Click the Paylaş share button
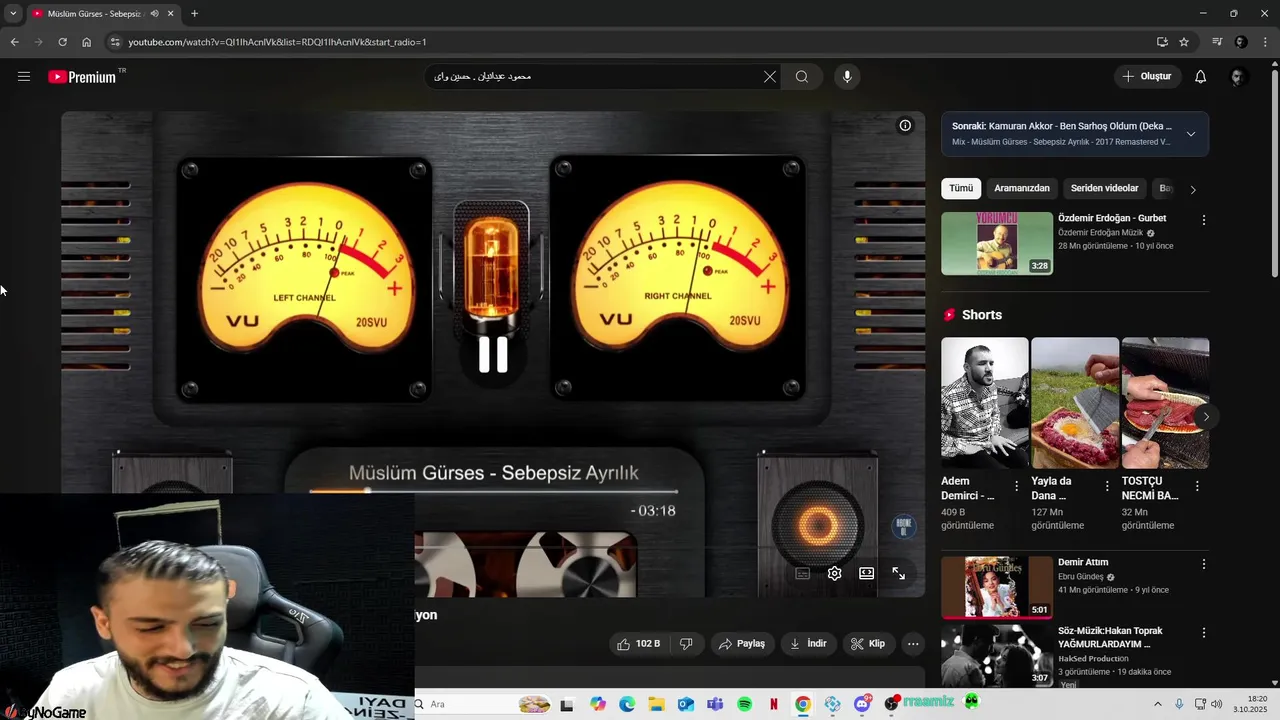Viewport: 1280px width, 720px height. [741, 644]
